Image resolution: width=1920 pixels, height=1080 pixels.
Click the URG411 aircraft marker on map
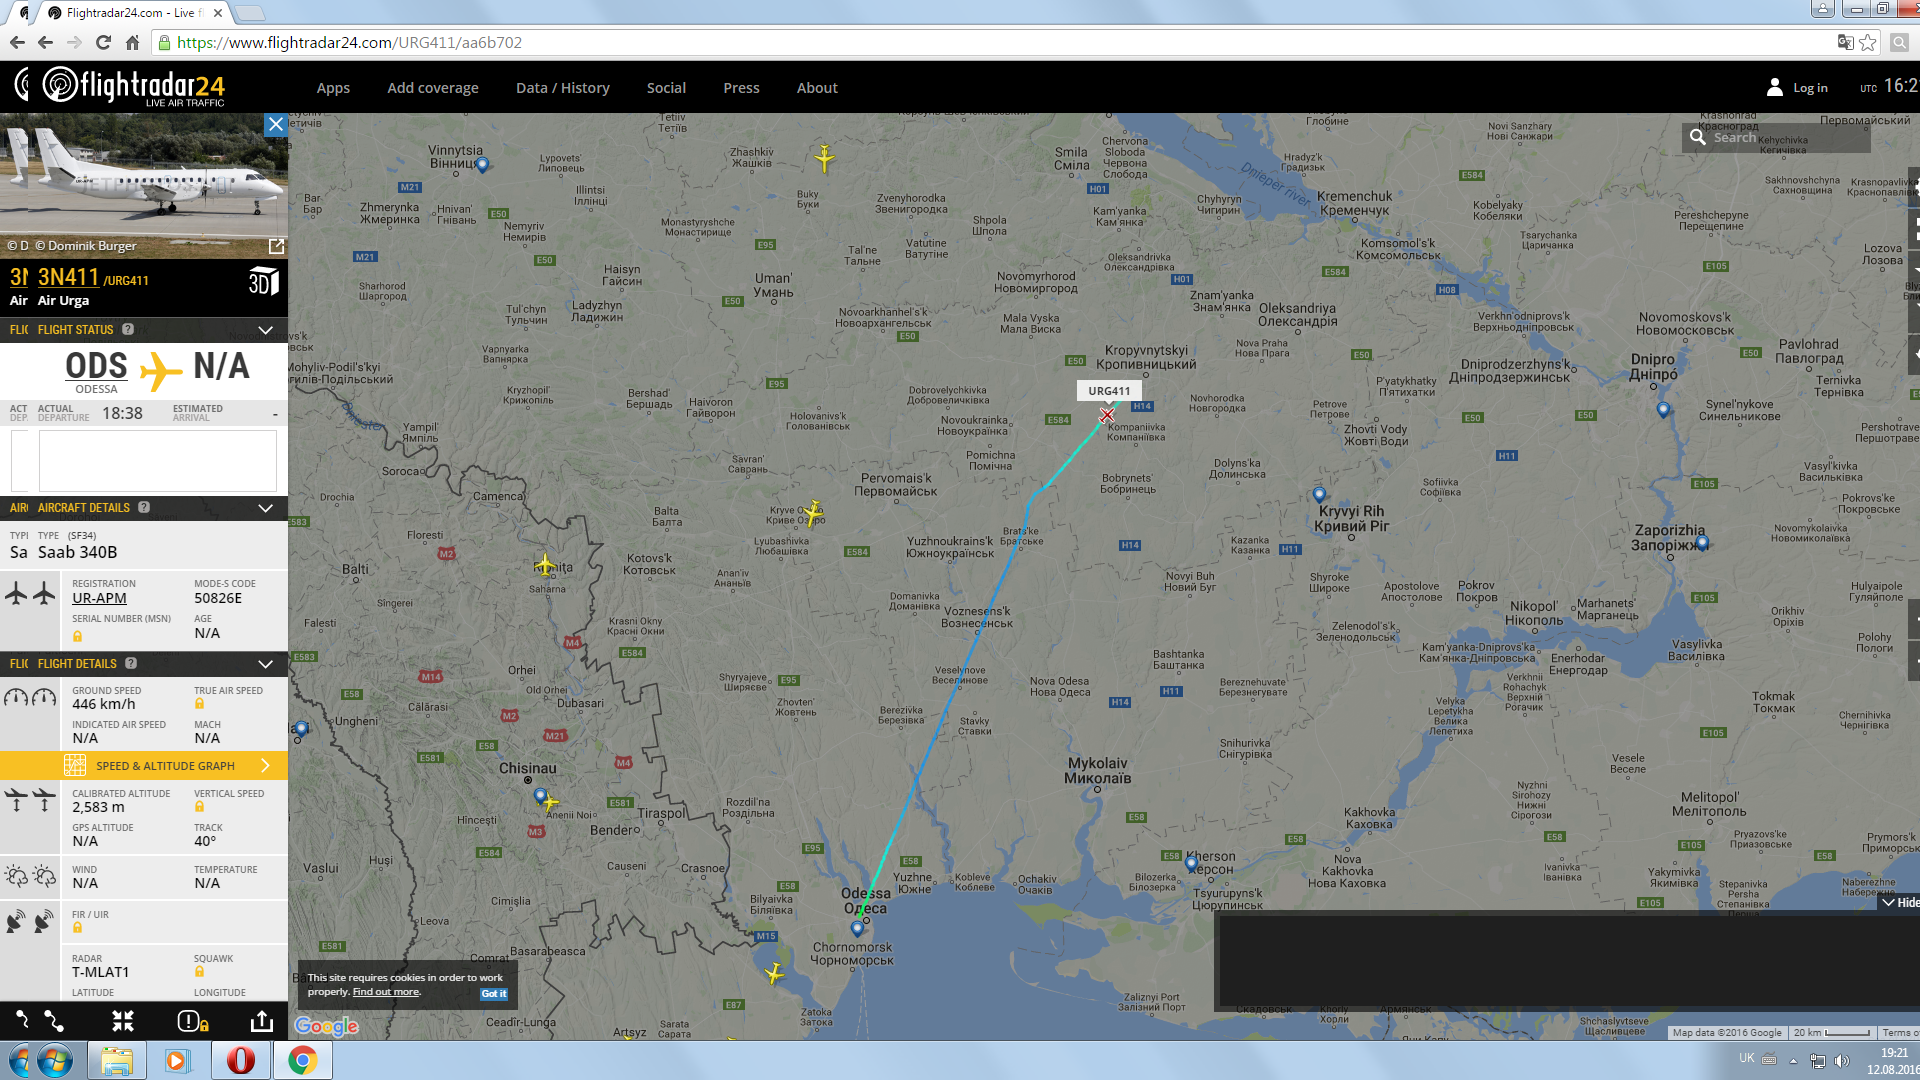tap(1107, 415)
